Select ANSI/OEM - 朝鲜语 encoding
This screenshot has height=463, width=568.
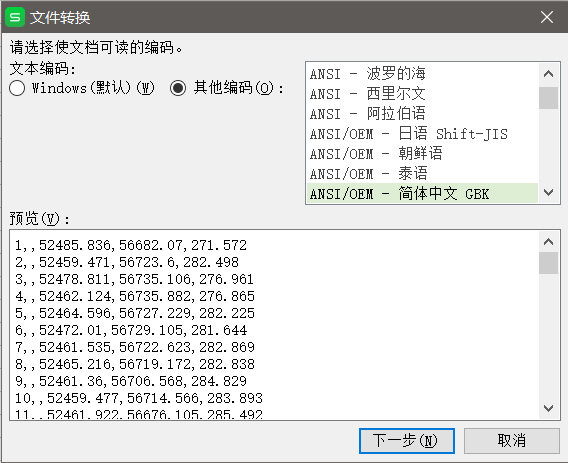(422, 154)
